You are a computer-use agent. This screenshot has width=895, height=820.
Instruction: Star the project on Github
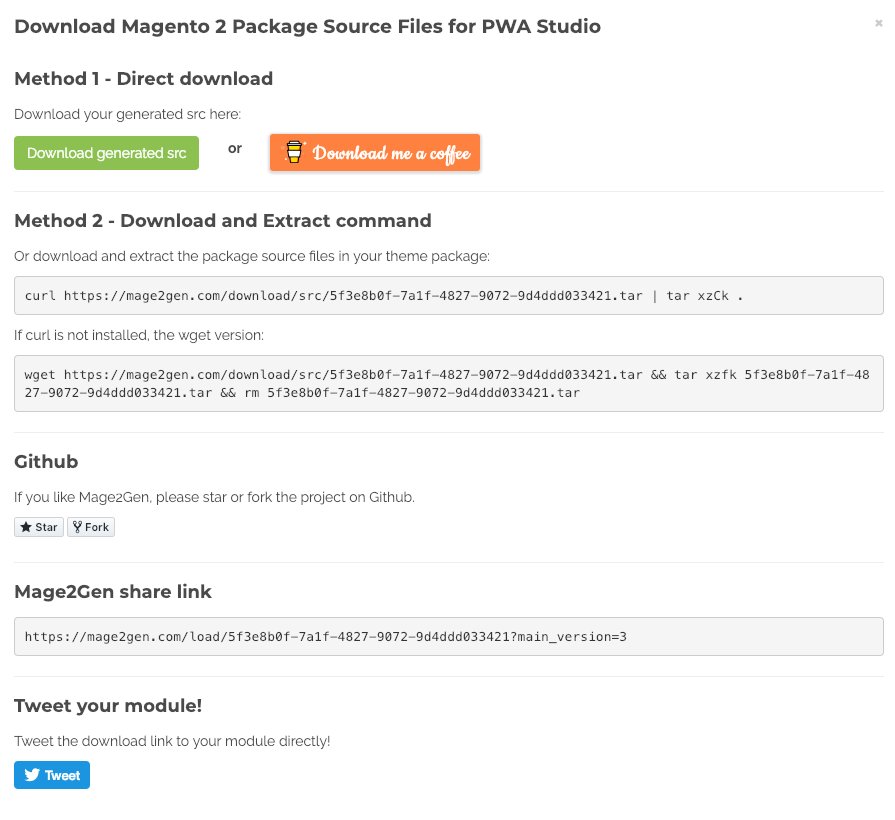click(x=39, y=527)
